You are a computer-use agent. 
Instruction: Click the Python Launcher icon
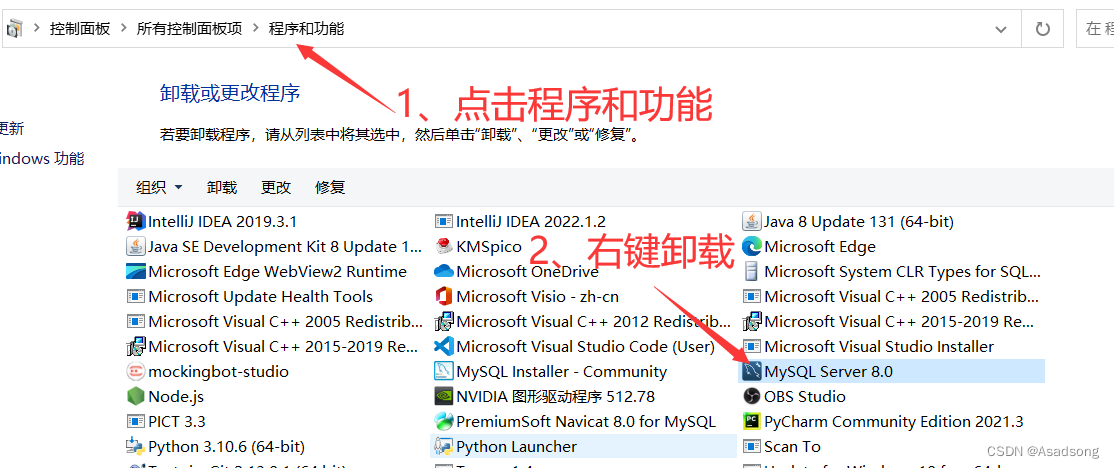(444, 447)
